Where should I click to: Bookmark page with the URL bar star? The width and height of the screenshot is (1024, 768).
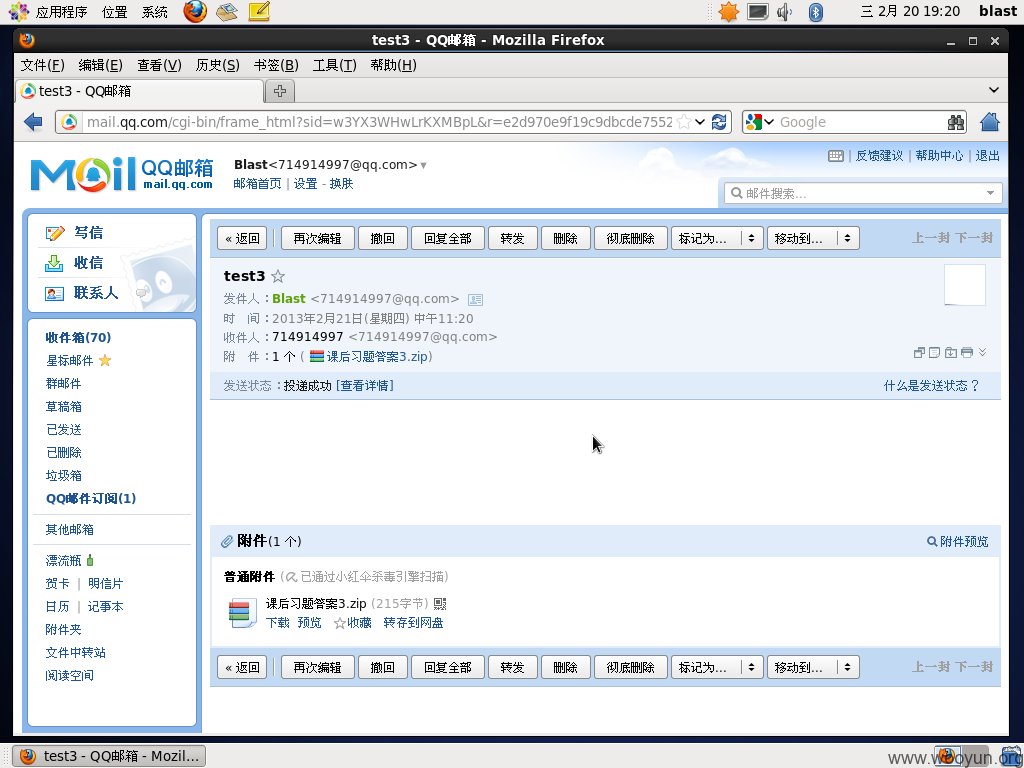[x=684, y=122]
